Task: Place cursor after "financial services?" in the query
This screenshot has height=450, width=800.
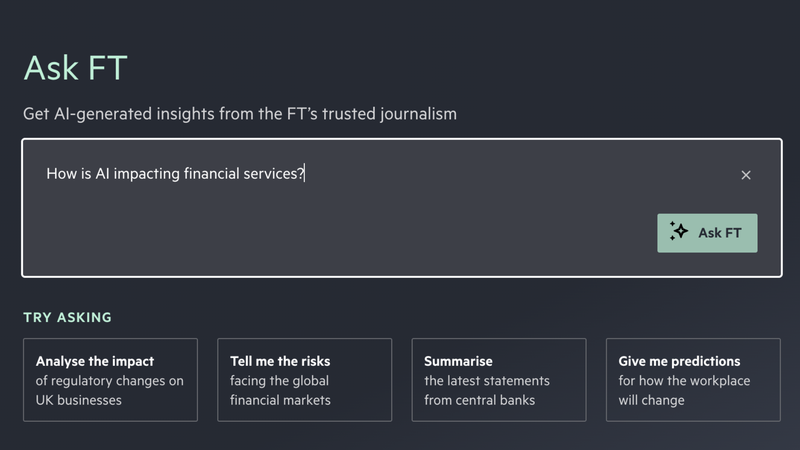Action: (306, 174)
